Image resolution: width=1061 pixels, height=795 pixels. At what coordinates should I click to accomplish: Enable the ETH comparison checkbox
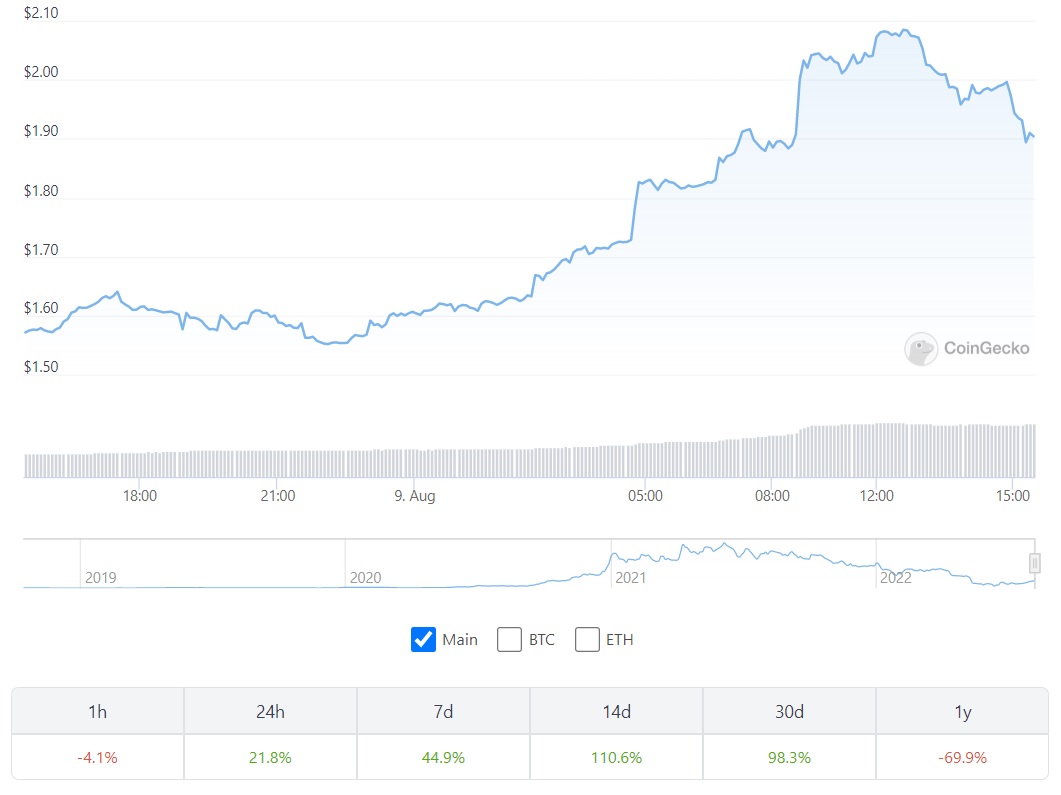(x=587, y=639)
